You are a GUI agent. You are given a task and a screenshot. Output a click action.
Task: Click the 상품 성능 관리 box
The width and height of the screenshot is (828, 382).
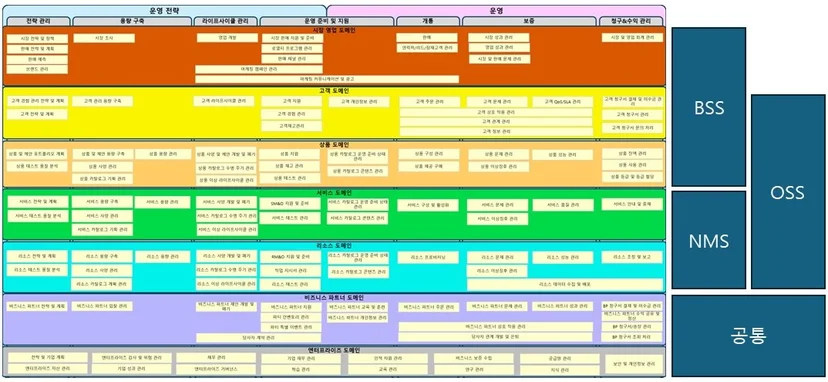[562, 155]
